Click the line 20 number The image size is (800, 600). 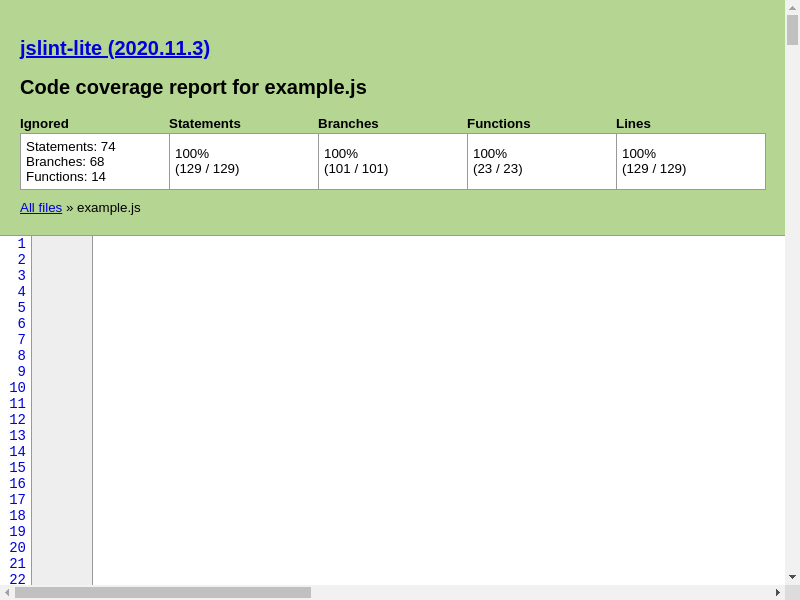(17, 547)
